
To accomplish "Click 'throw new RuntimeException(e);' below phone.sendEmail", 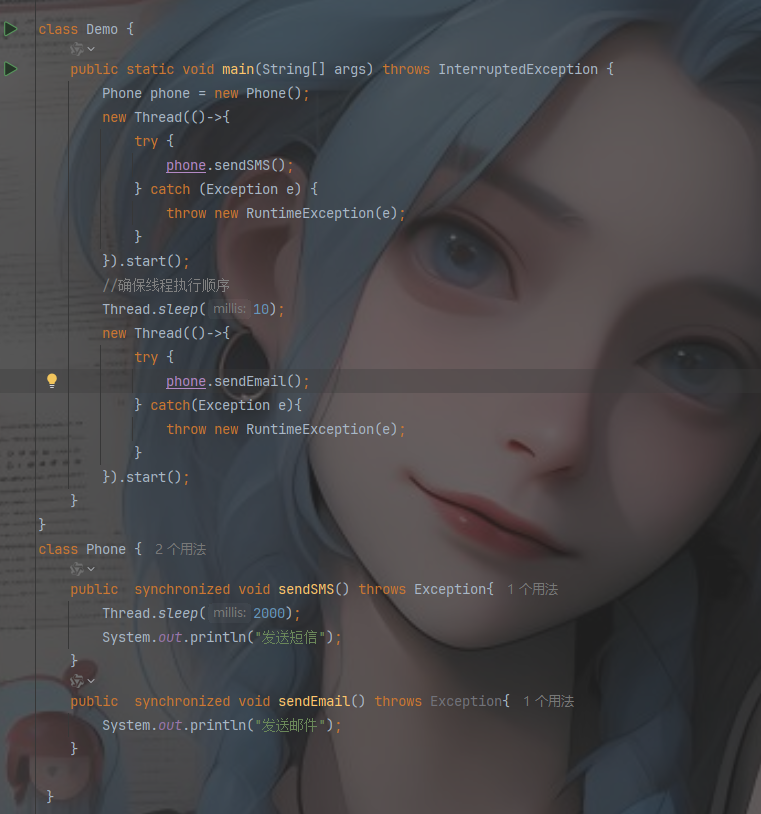I will (x=286, y=429).
